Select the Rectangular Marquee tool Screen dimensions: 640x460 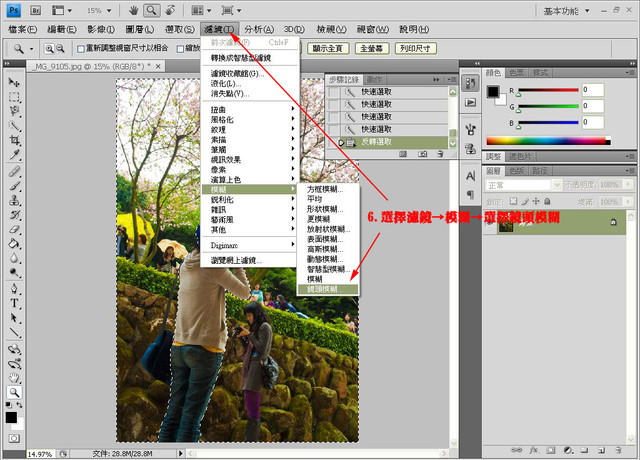(x=14, y=97)
